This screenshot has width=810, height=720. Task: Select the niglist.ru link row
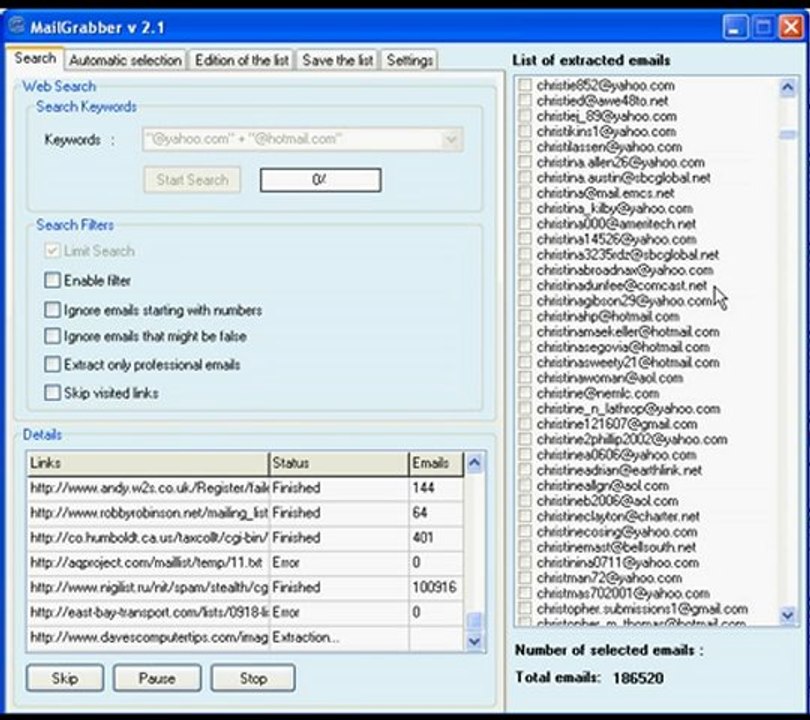245,587
